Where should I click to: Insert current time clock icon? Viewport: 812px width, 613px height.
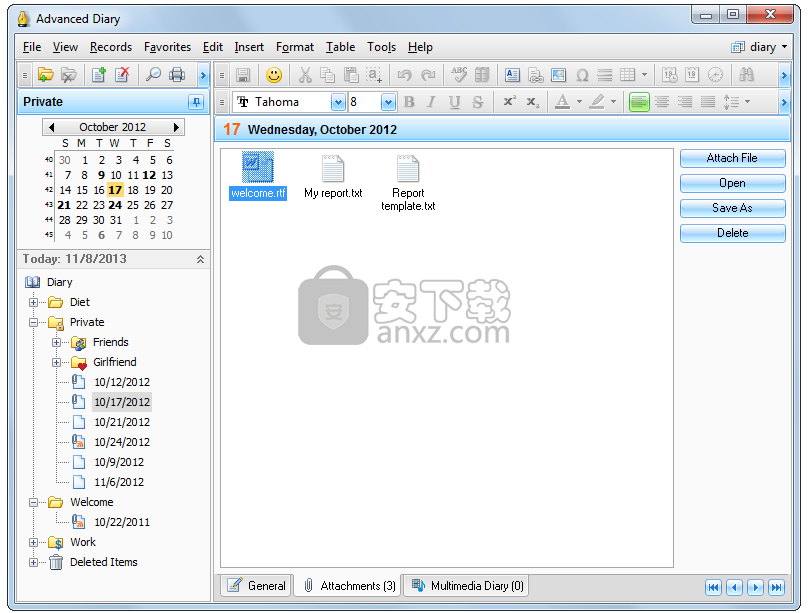(716, 75)
